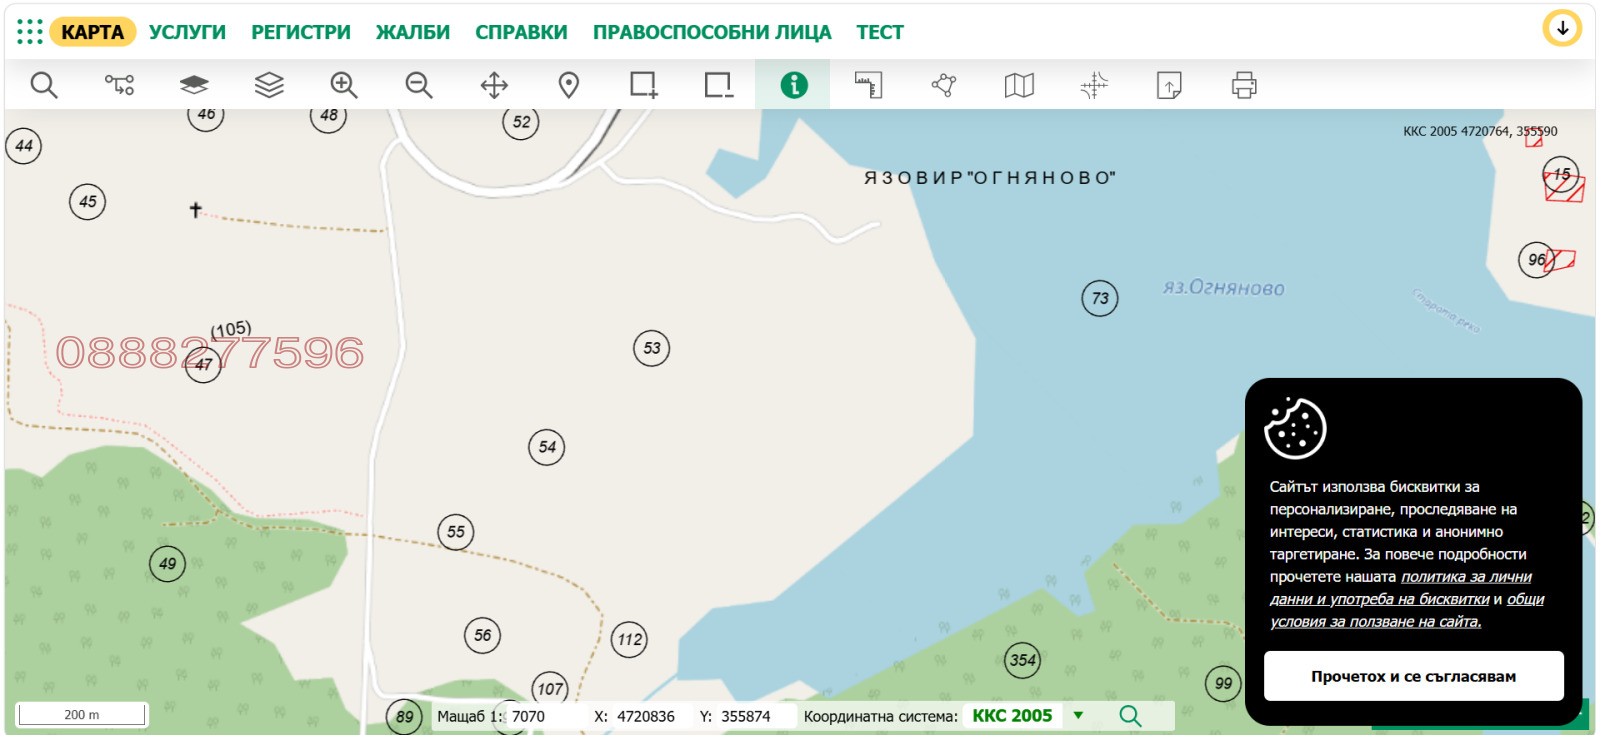Click parcel marker 55 on map
The image size is (1600, 735).
456,532
